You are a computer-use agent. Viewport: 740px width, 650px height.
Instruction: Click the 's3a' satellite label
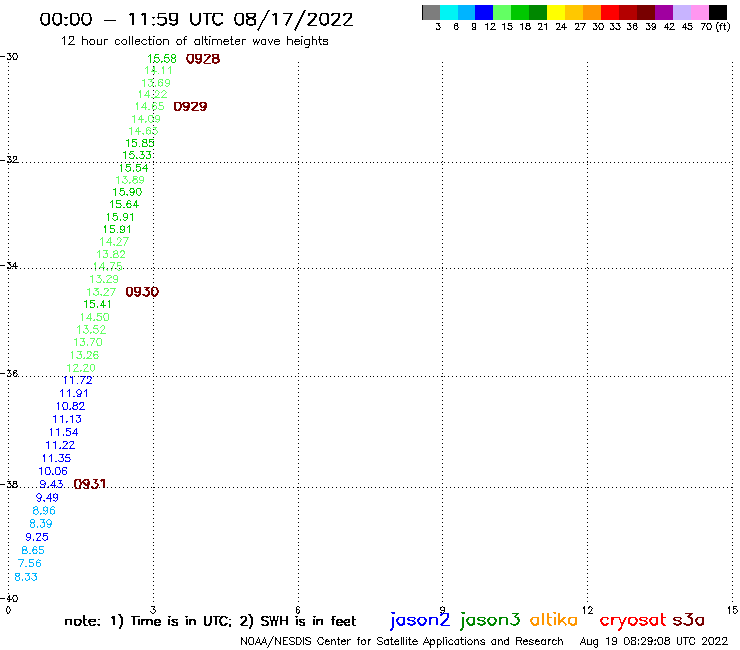click(x=688, y=620)
